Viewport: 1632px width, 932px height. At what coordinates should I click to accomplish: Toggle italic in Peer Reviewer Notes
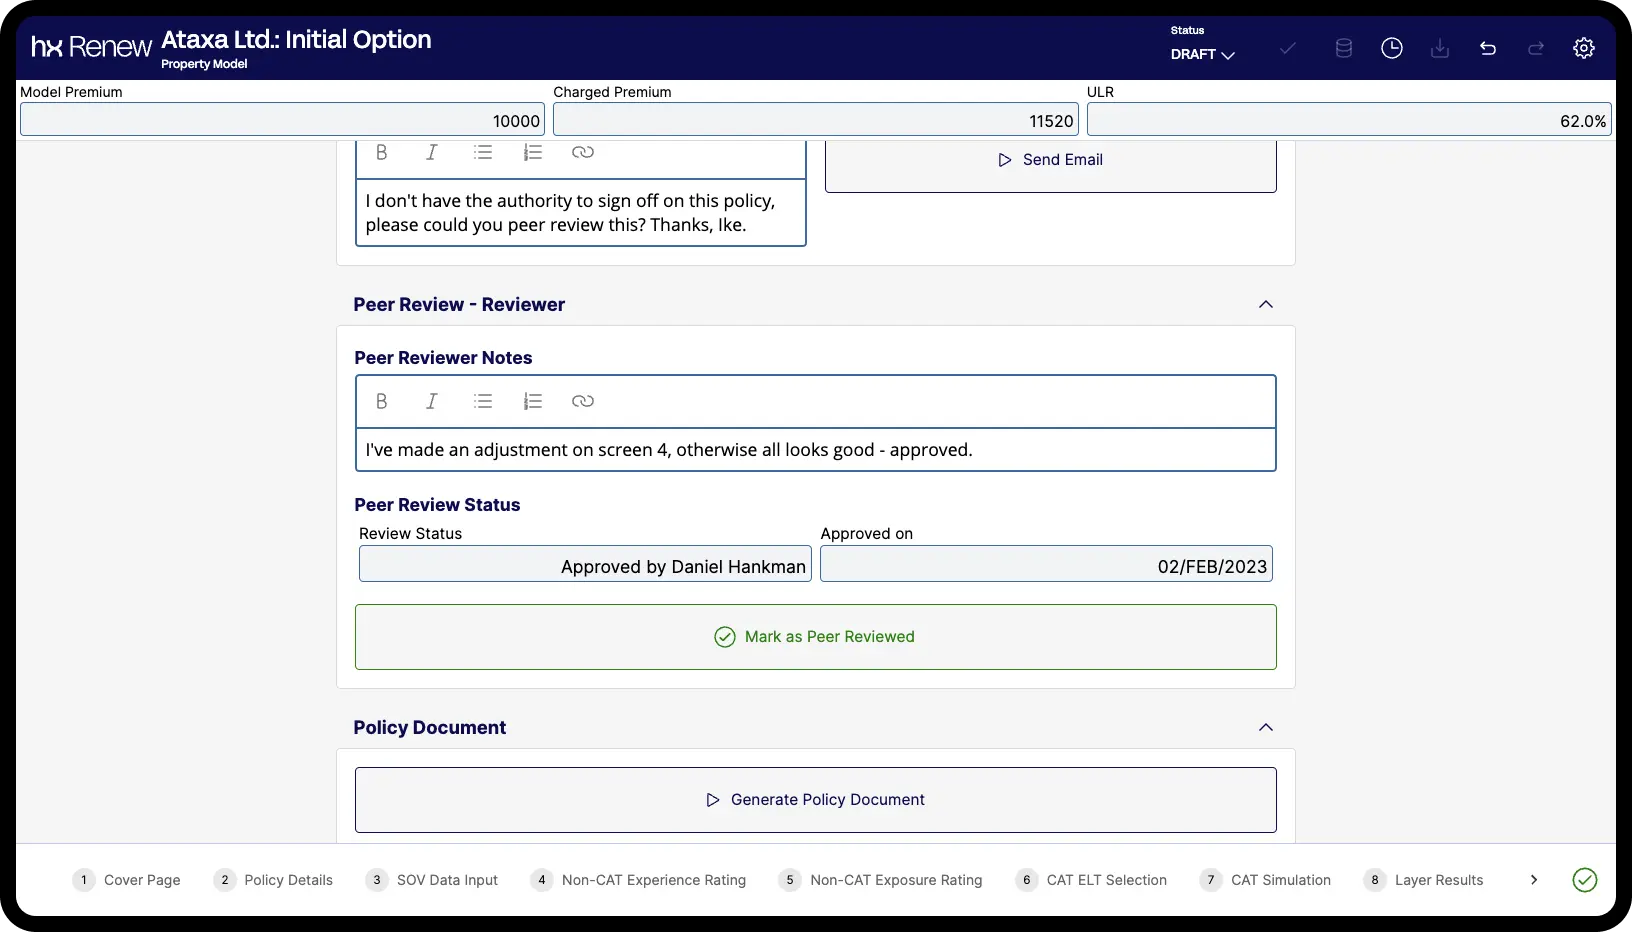click(x=431, y=401)
